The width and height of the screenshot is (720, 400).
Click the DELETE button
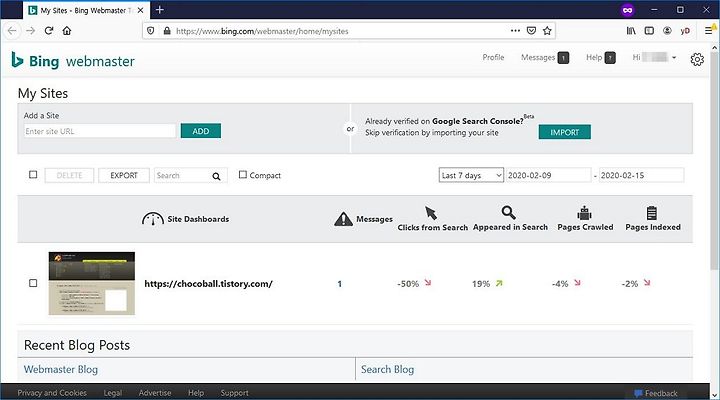pyautogui.click(x=69, y=175)
